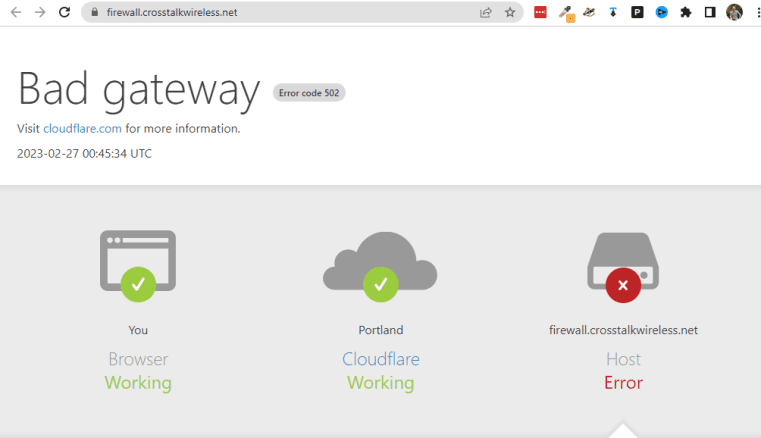
Task: Click the host server error icon
Action: [x=623, y=267]
